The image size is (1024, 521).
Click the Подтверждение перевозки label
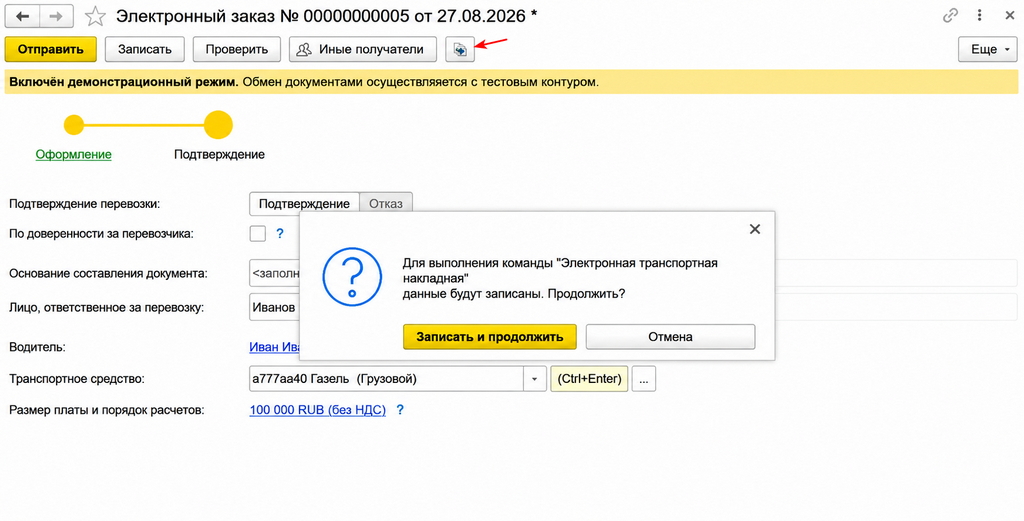[84, 204]
